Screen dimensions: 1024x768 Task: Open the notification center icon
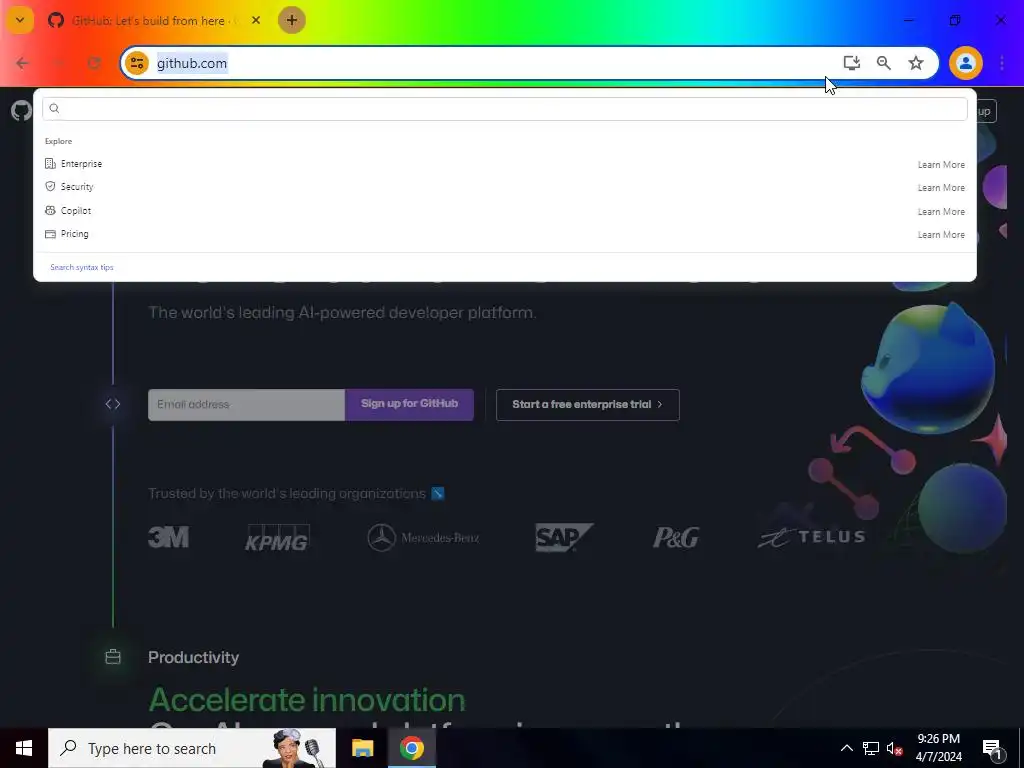992,749
